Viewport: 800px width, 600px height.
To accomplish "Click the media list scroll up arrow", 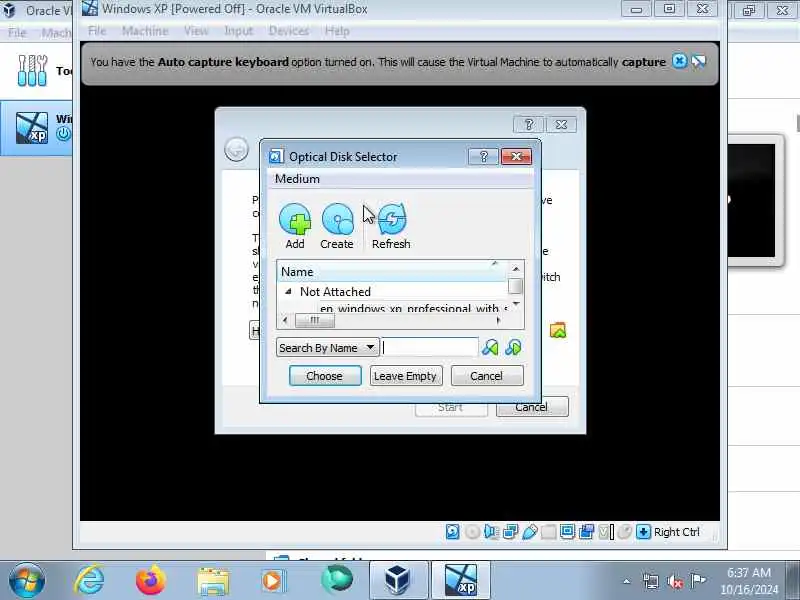I will [516, 268].
